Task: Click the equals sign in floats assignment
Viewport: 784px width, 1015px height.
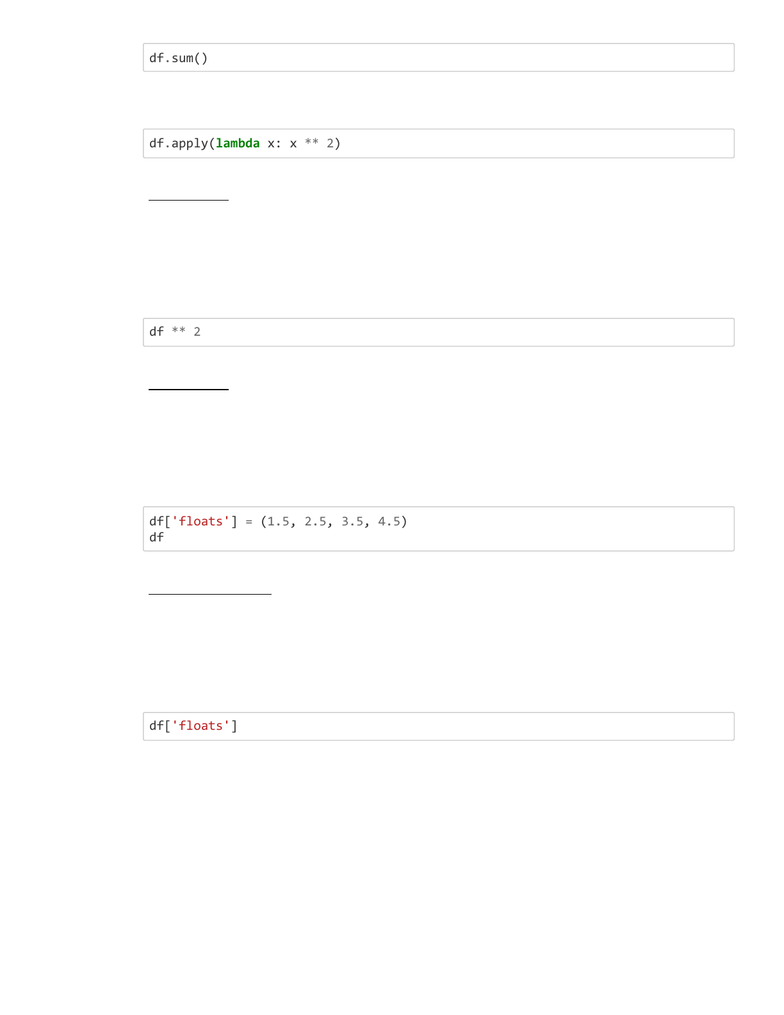Action: 249,521
